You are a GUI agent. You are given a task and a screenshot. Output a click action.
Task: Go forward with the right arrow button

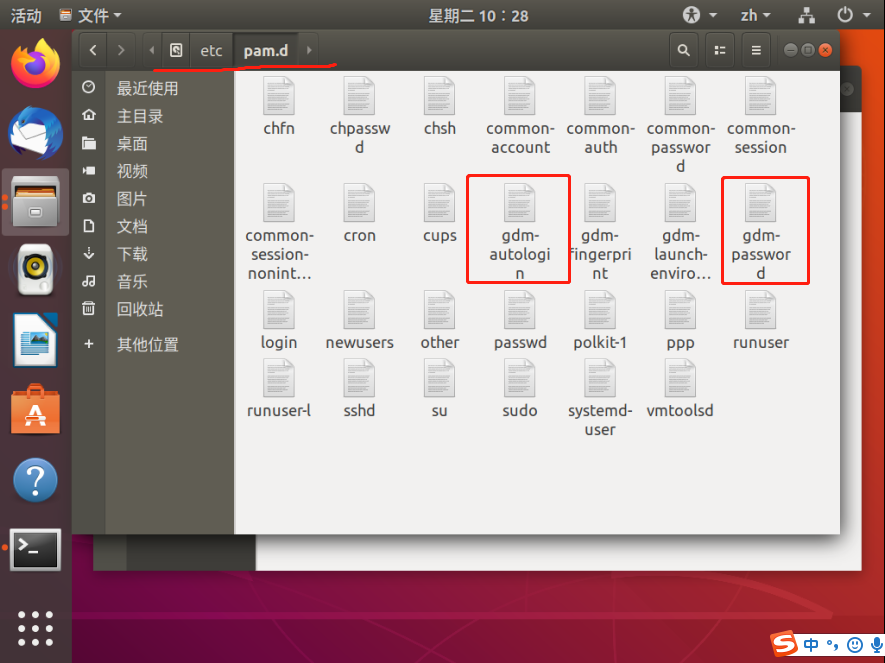pyautogui.click(x=121, y=50)
